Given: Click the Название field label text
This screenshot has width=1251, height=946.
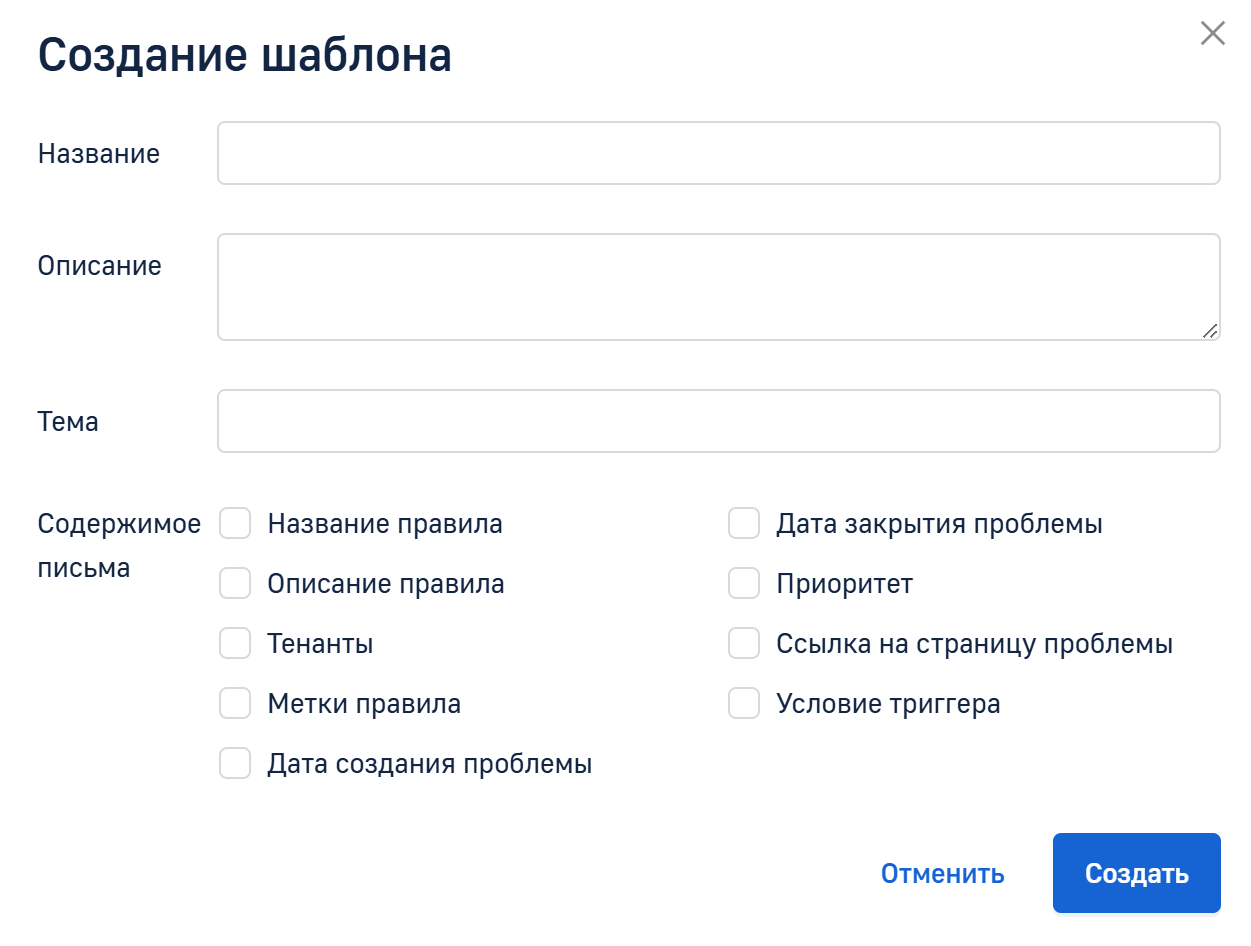Looking at the screenshot, I should (x=99, y=154).
